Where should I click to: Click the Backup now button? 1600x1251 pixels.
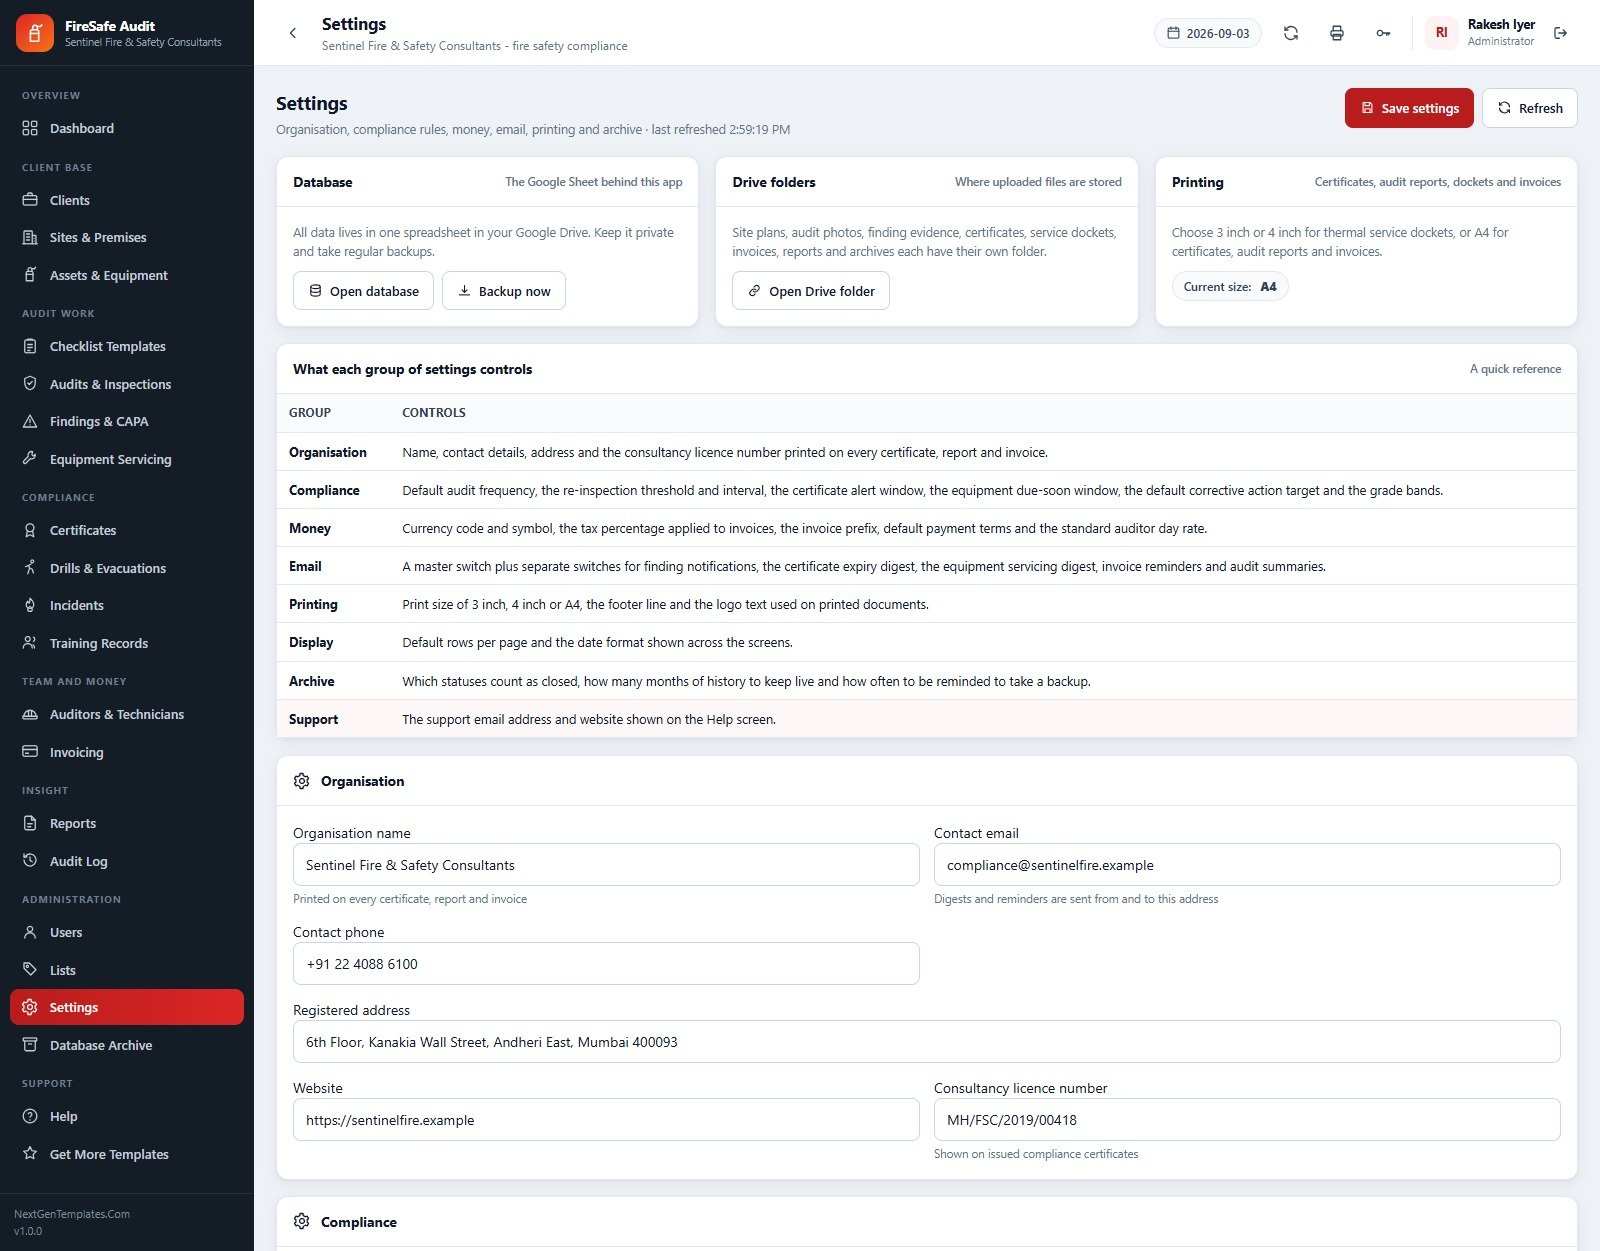pos(504,291)
